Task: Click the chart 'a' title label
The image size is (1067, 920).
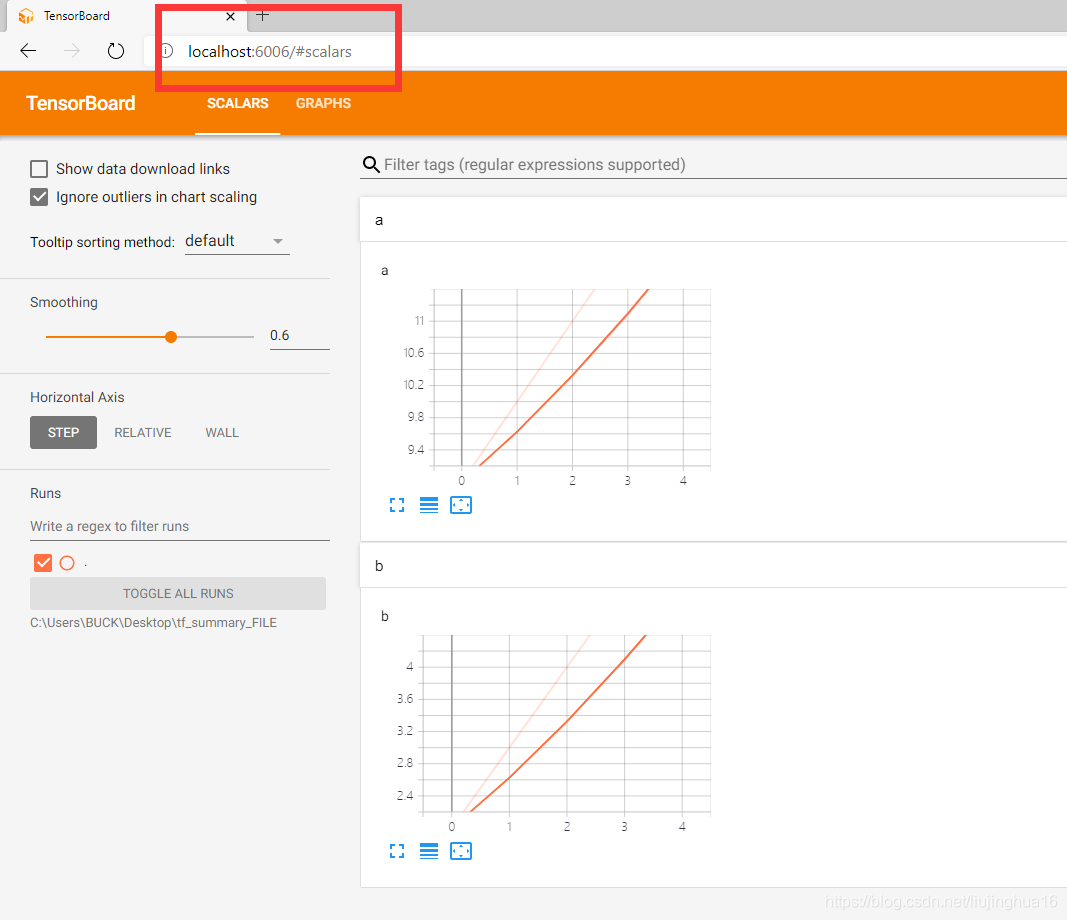Action: pyautogui.click(x=384, y=271)
